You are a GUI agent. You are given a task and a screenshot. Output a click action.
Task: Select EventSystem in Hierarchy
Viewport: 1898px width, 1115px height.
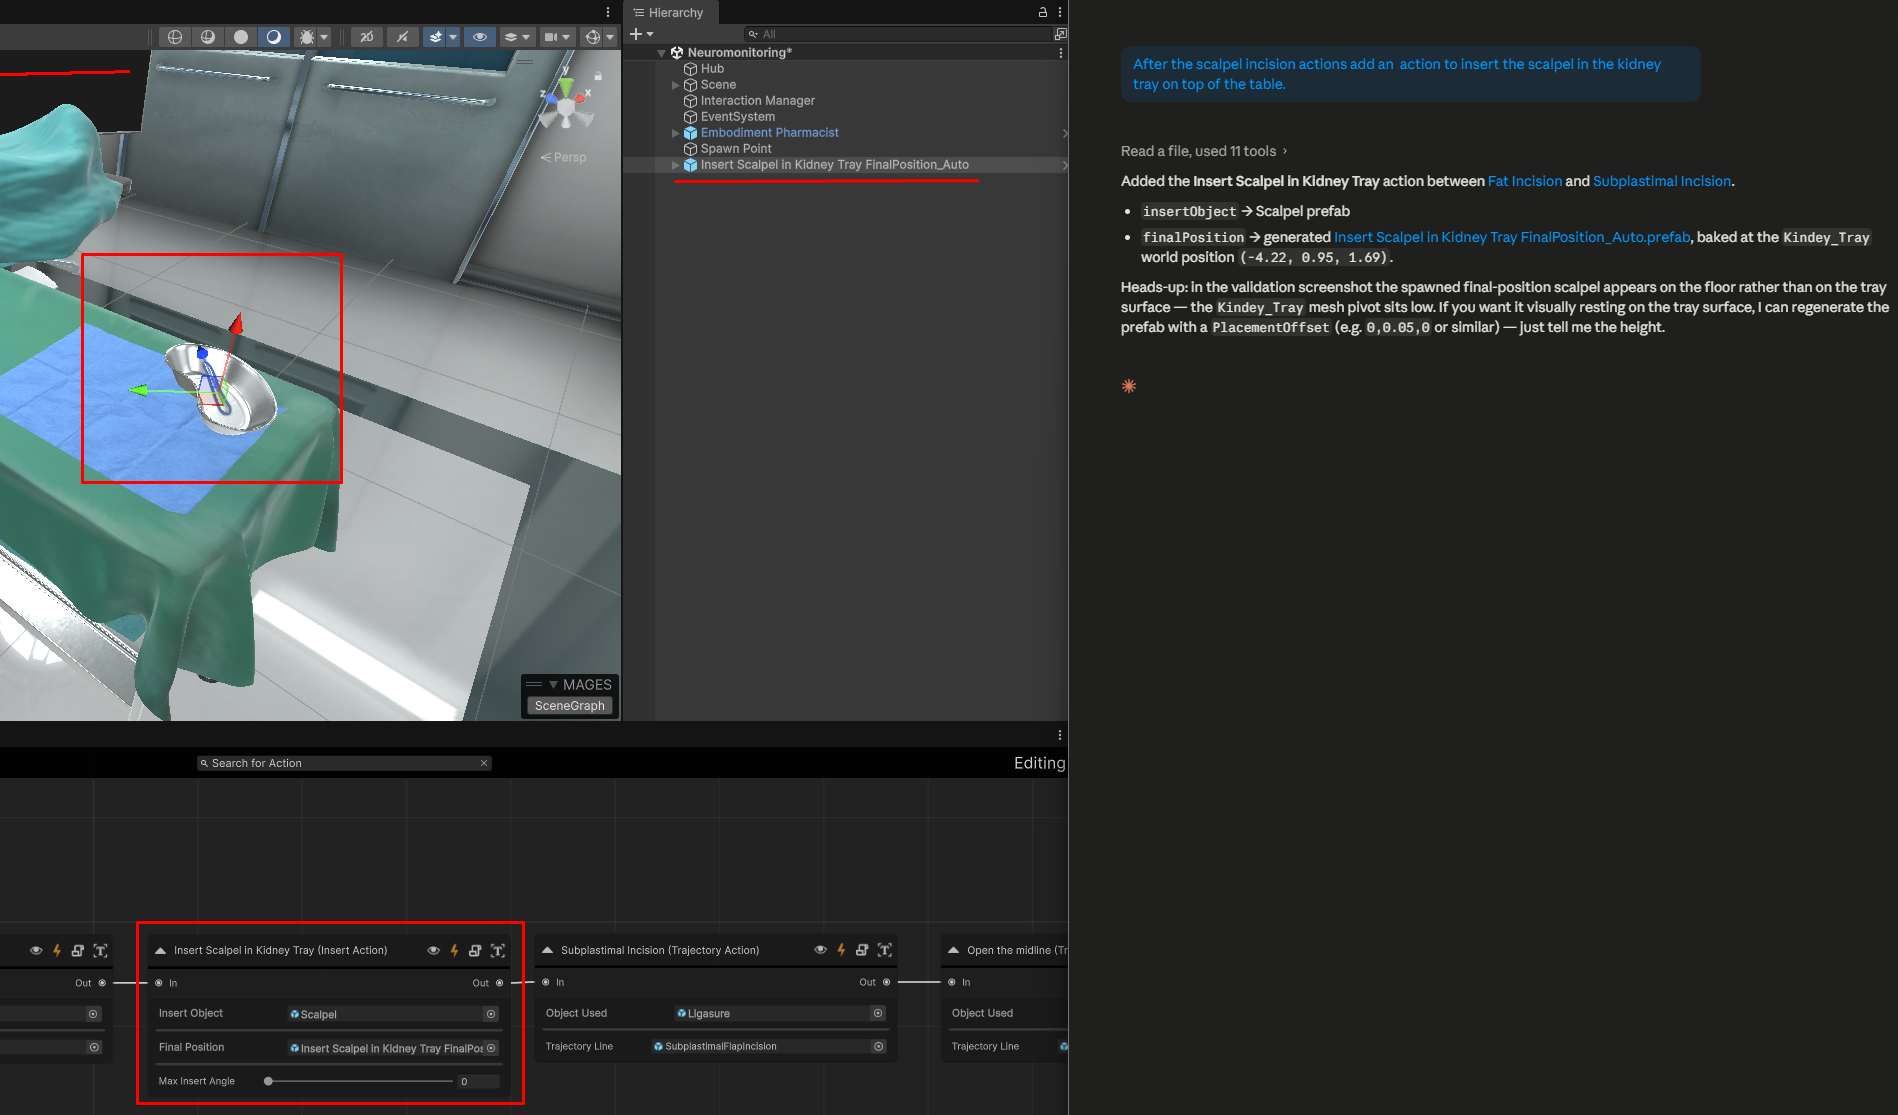click(737, 117)
